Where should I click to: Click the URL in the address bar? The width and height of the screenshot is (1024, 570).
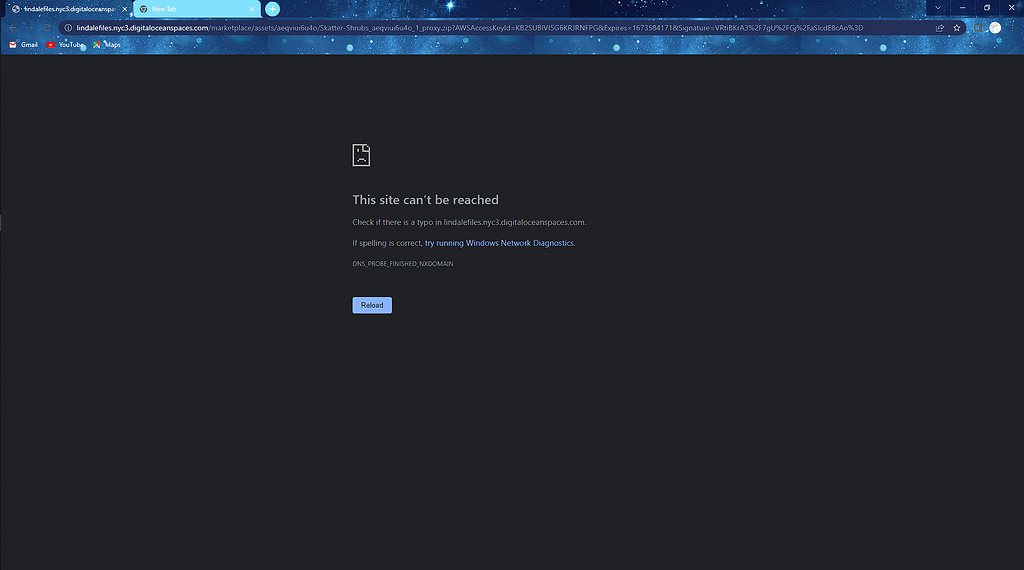tap(470, 28)
